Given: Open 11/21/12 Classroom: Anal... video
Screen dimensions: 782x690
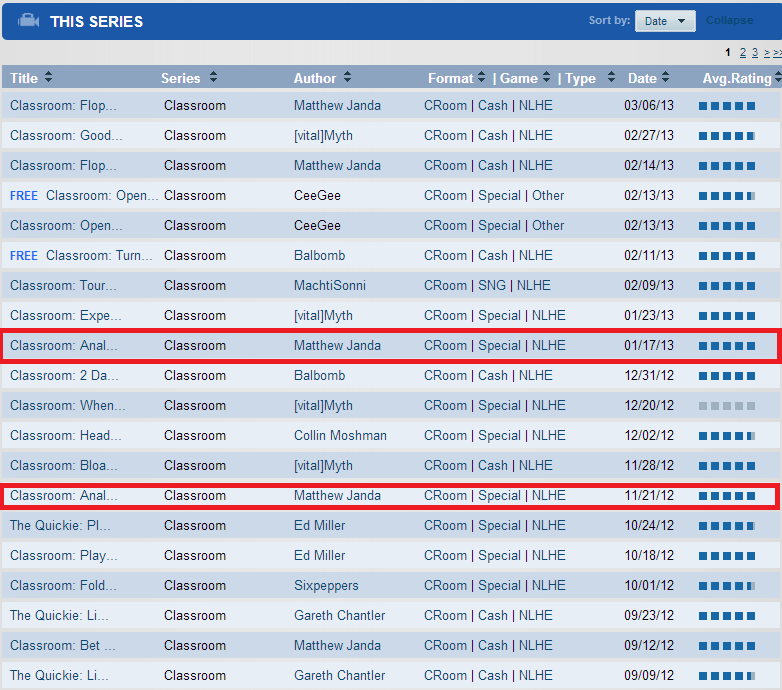Looking at the screenshot, I should click(x=63, y=495).
